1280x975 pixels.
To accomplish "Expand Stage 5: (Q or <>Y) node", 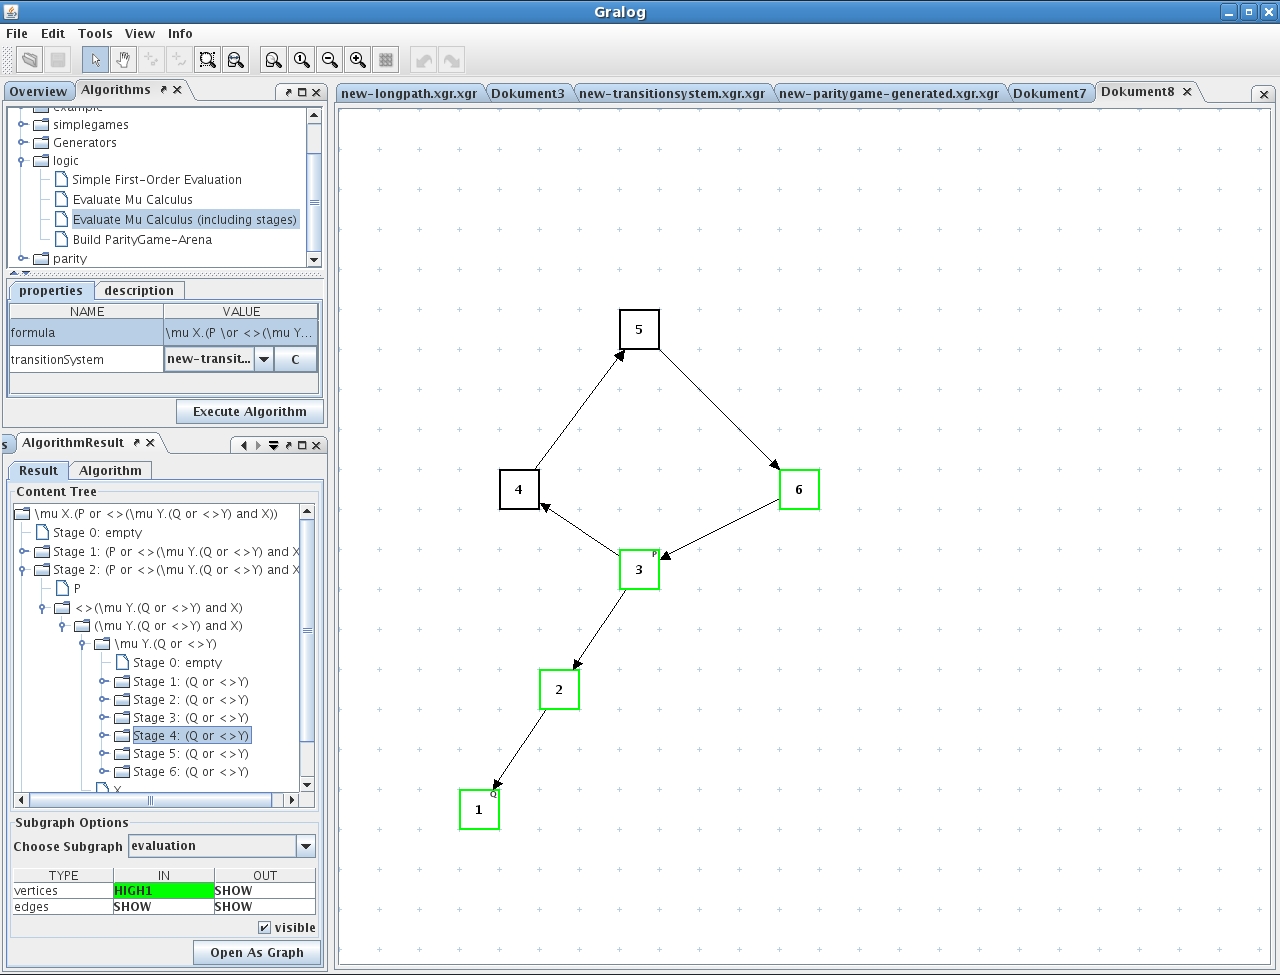I will [x=103, y=754].
